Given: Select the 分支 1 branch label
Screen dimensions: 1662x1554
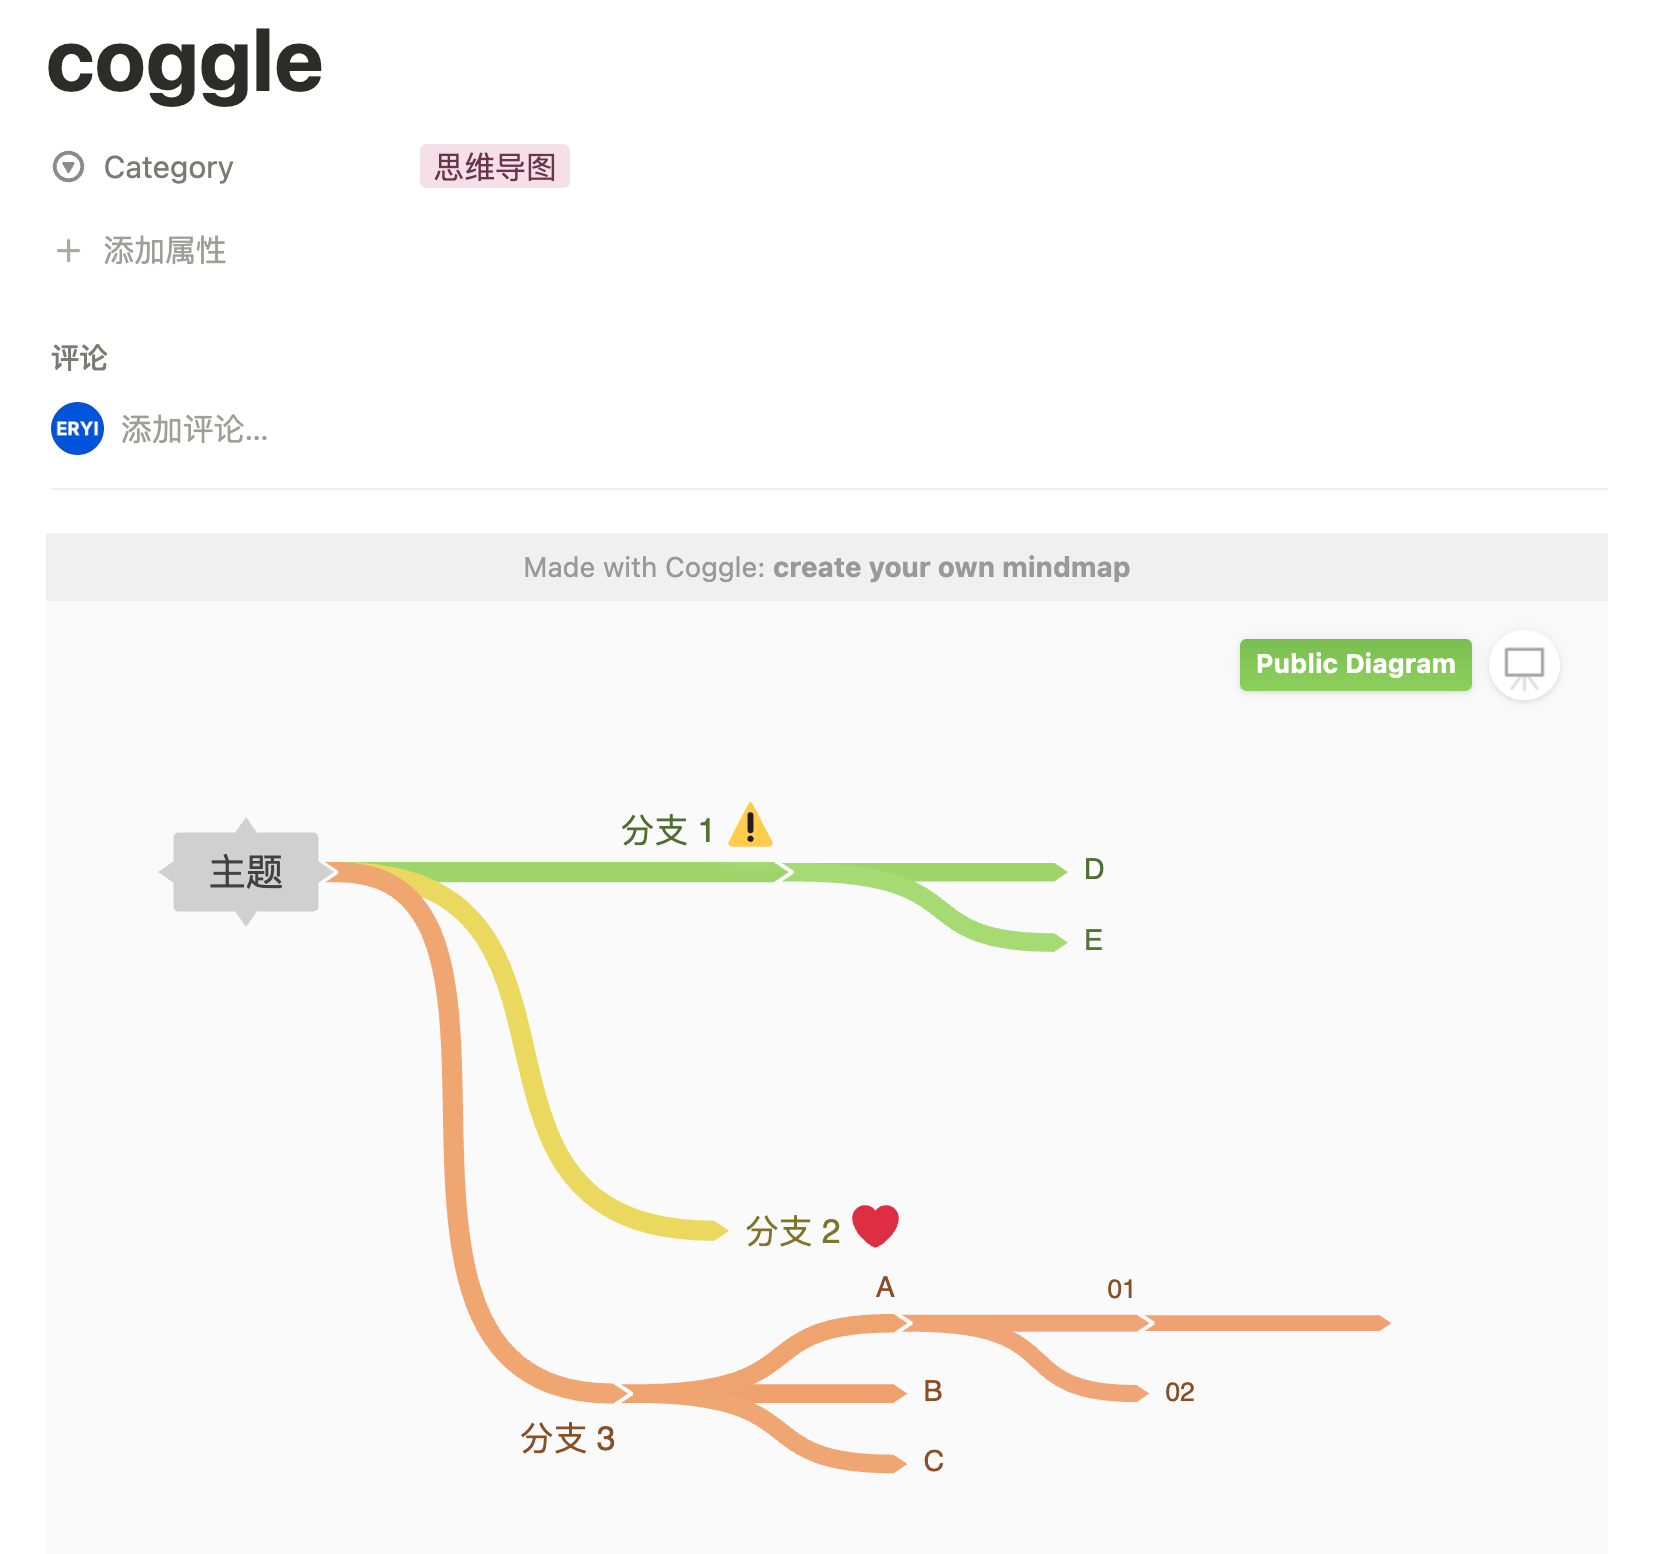Looking at the screenshot, I should click(x=667, y=830).
